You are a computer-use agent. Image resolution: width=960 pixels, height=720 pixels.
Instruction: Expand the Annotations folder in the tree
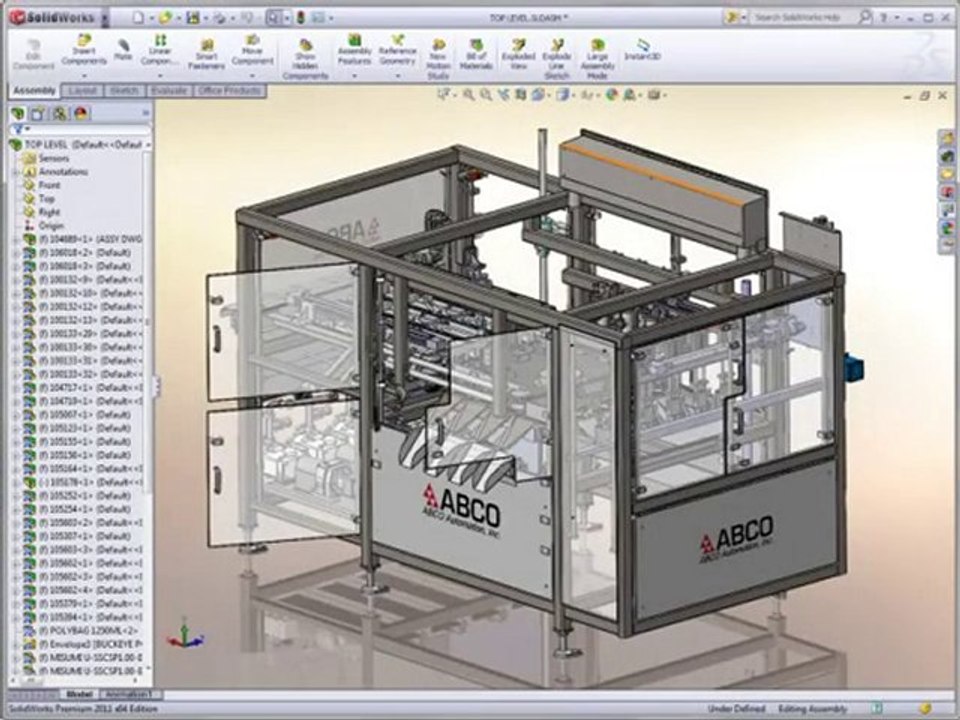click(x=17, y=172)
